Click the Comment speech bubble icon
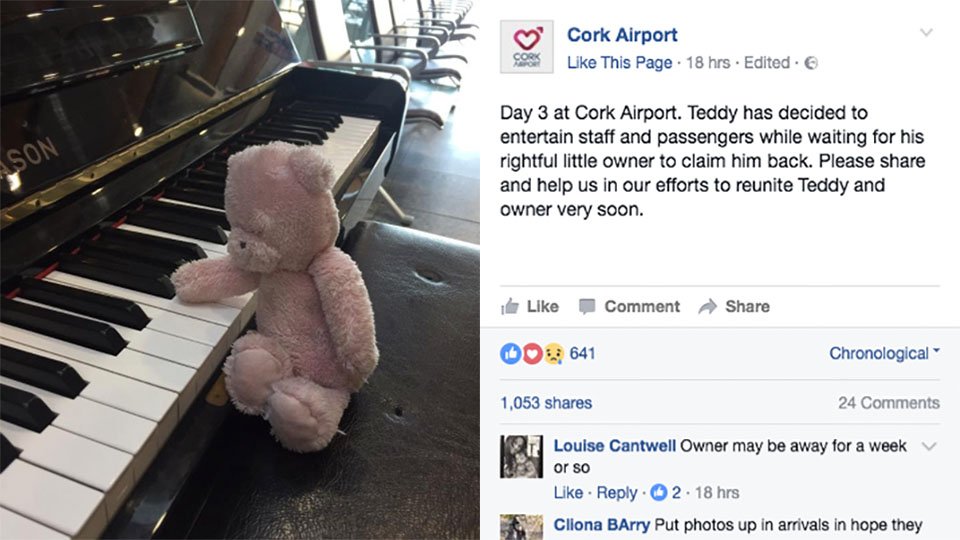Image resolution: width=960 pixels, height=540 pixels. 587,306
